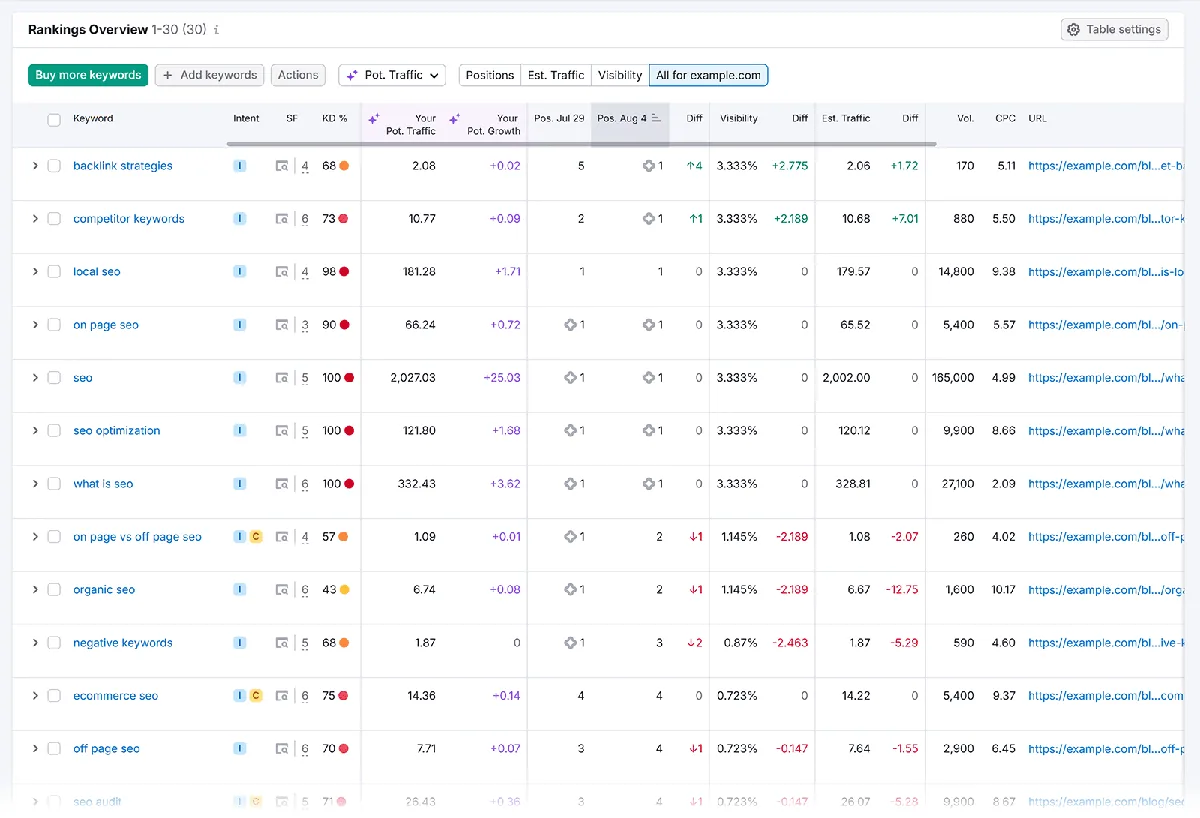The width and height of the screenshot is (1200, 818).
Task: Sort by the CPC column header
Action: point(1005,119)
